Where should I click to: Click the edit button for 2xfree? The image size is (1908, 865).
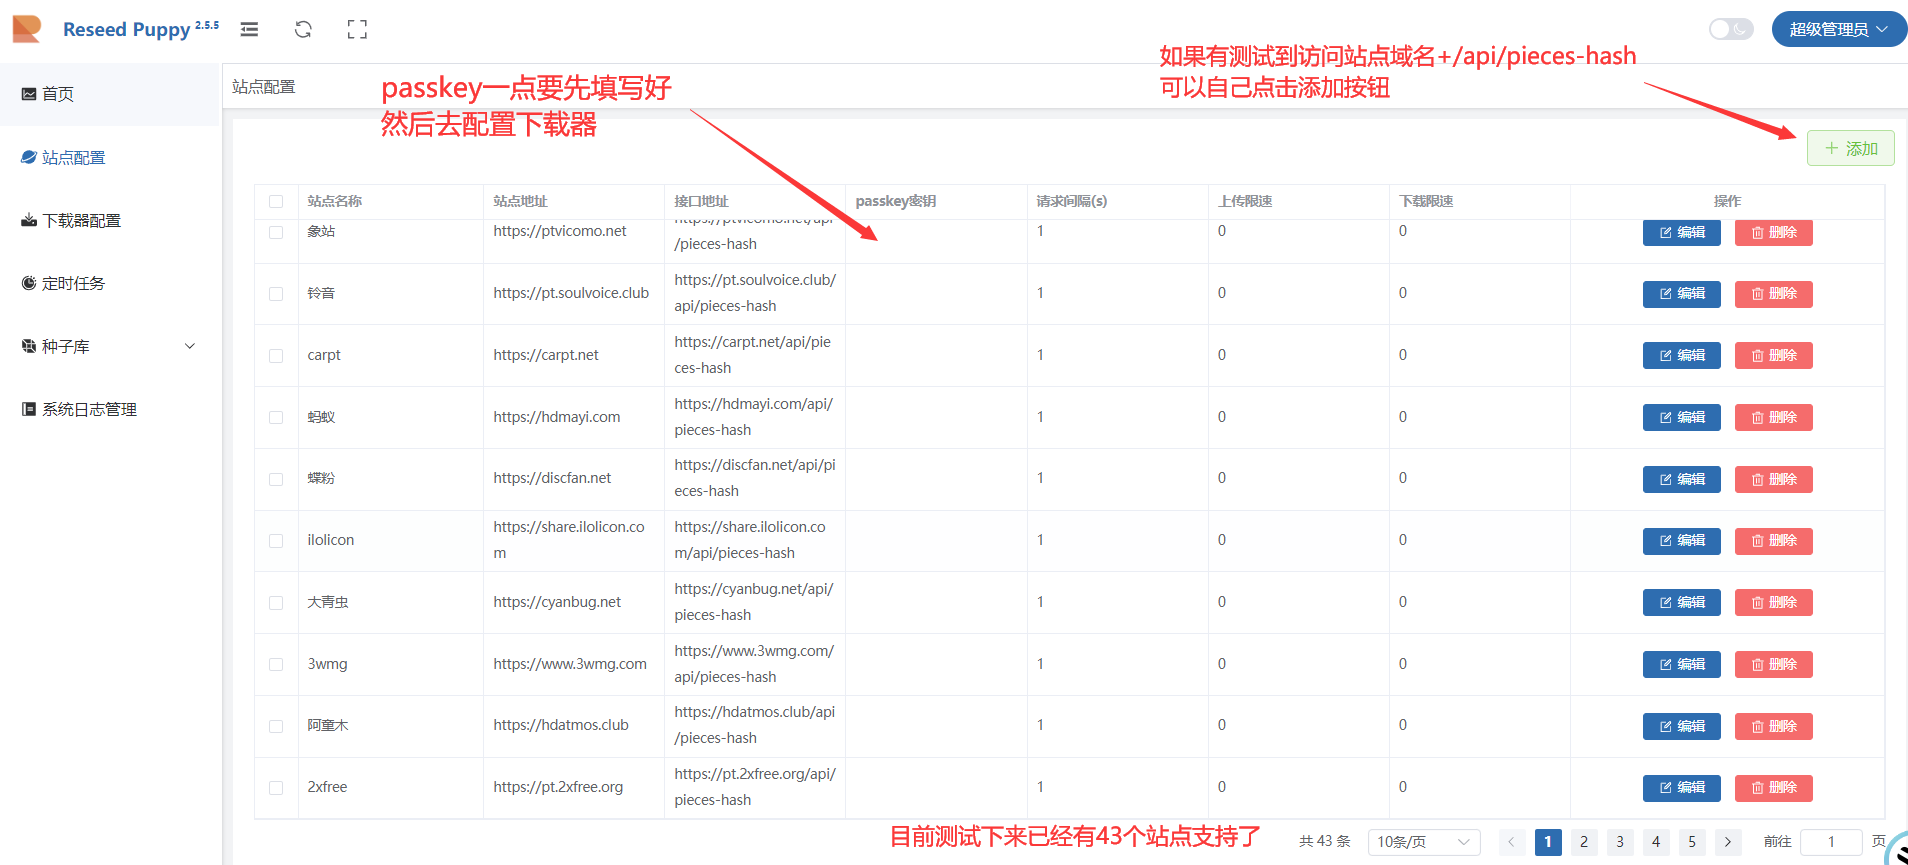(1681, 788)
